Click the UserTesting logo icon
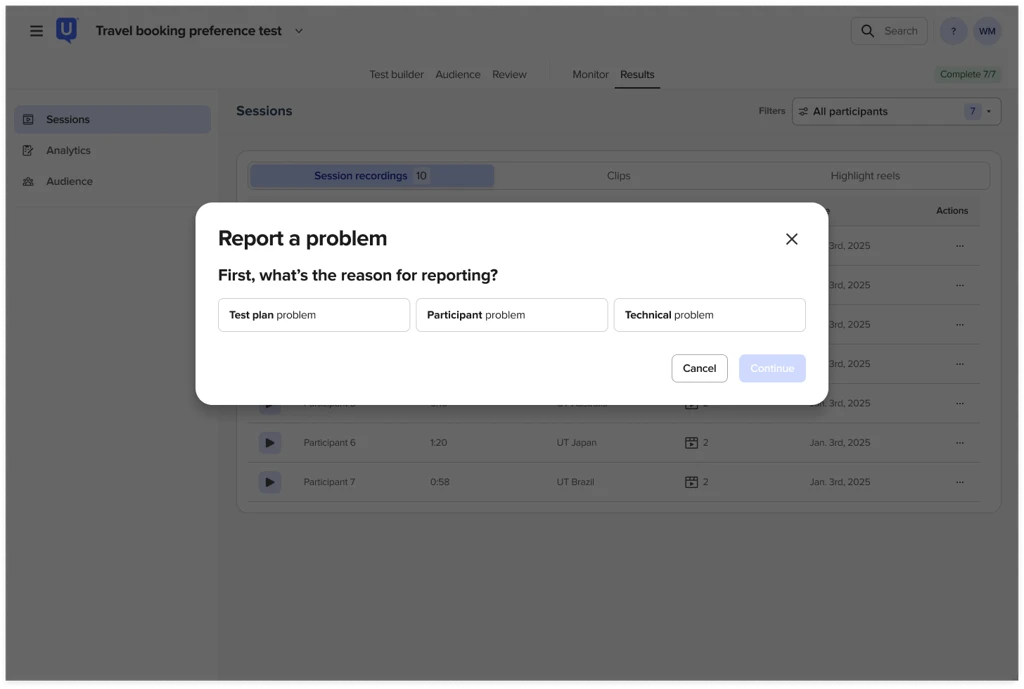 pyautogui.click(x=67, y=31)
